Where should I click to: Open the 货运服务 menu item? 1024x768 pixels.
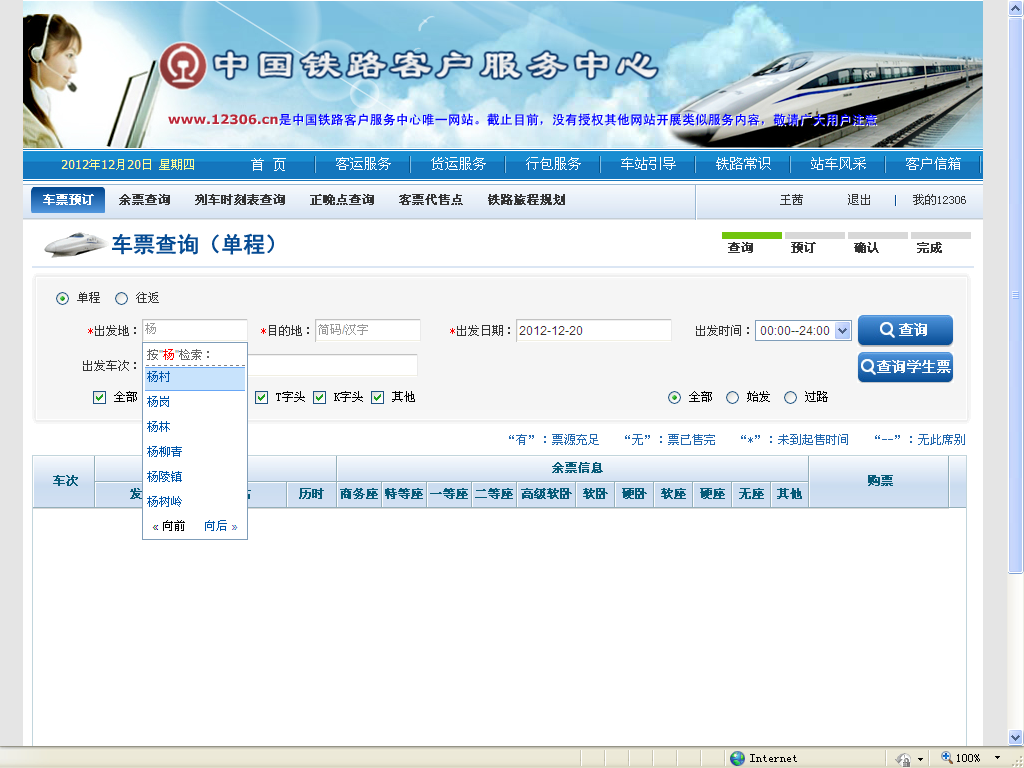(x=458, y=164)
